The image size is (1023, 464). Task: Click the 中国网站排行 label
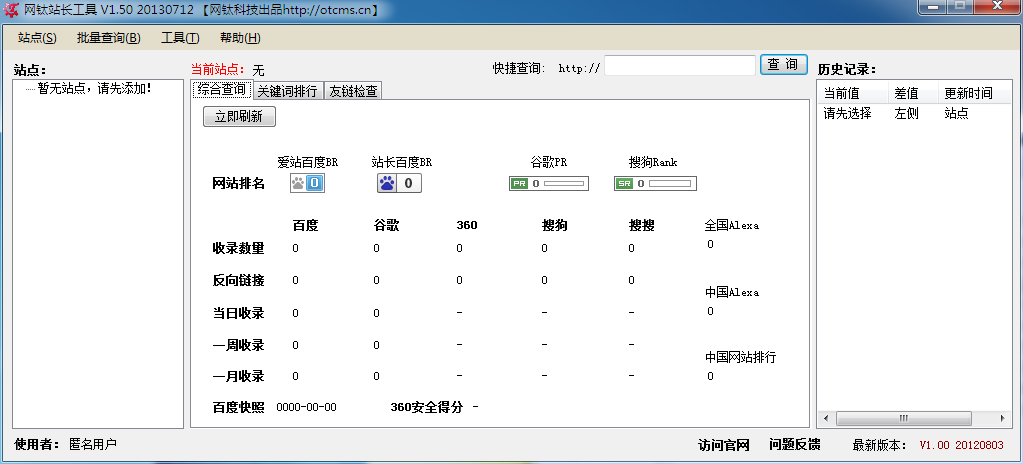click(741, 358)
